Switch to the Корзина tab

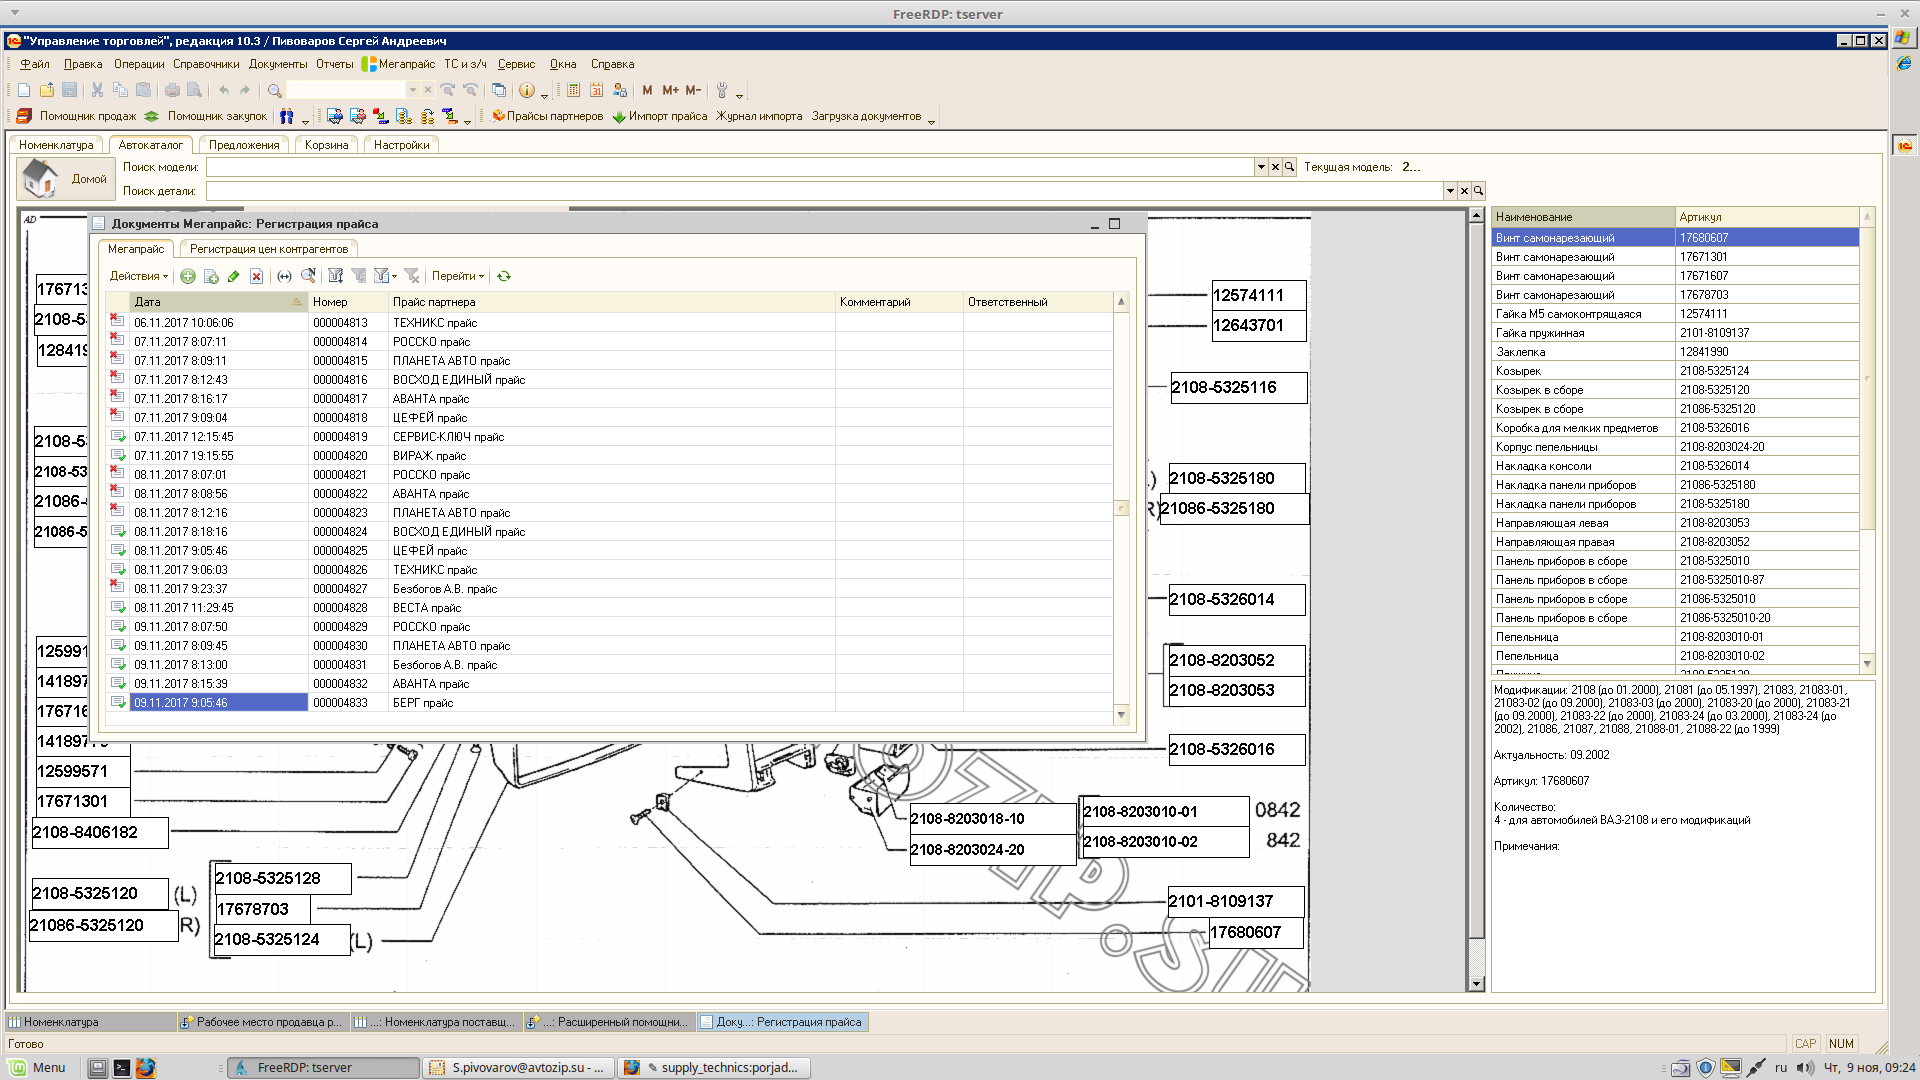coord(326,145)
